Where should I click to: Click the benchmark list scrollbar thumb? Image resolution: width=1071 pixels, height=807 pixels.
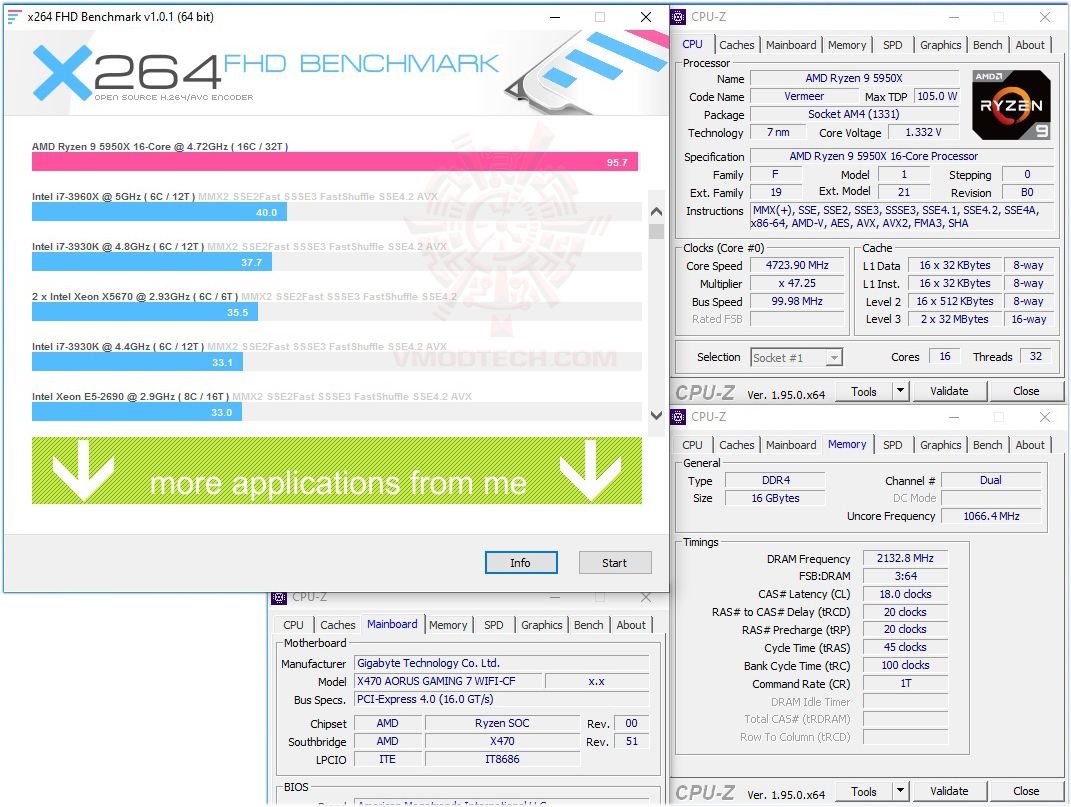pyautogui.click(x=656, y=231)
